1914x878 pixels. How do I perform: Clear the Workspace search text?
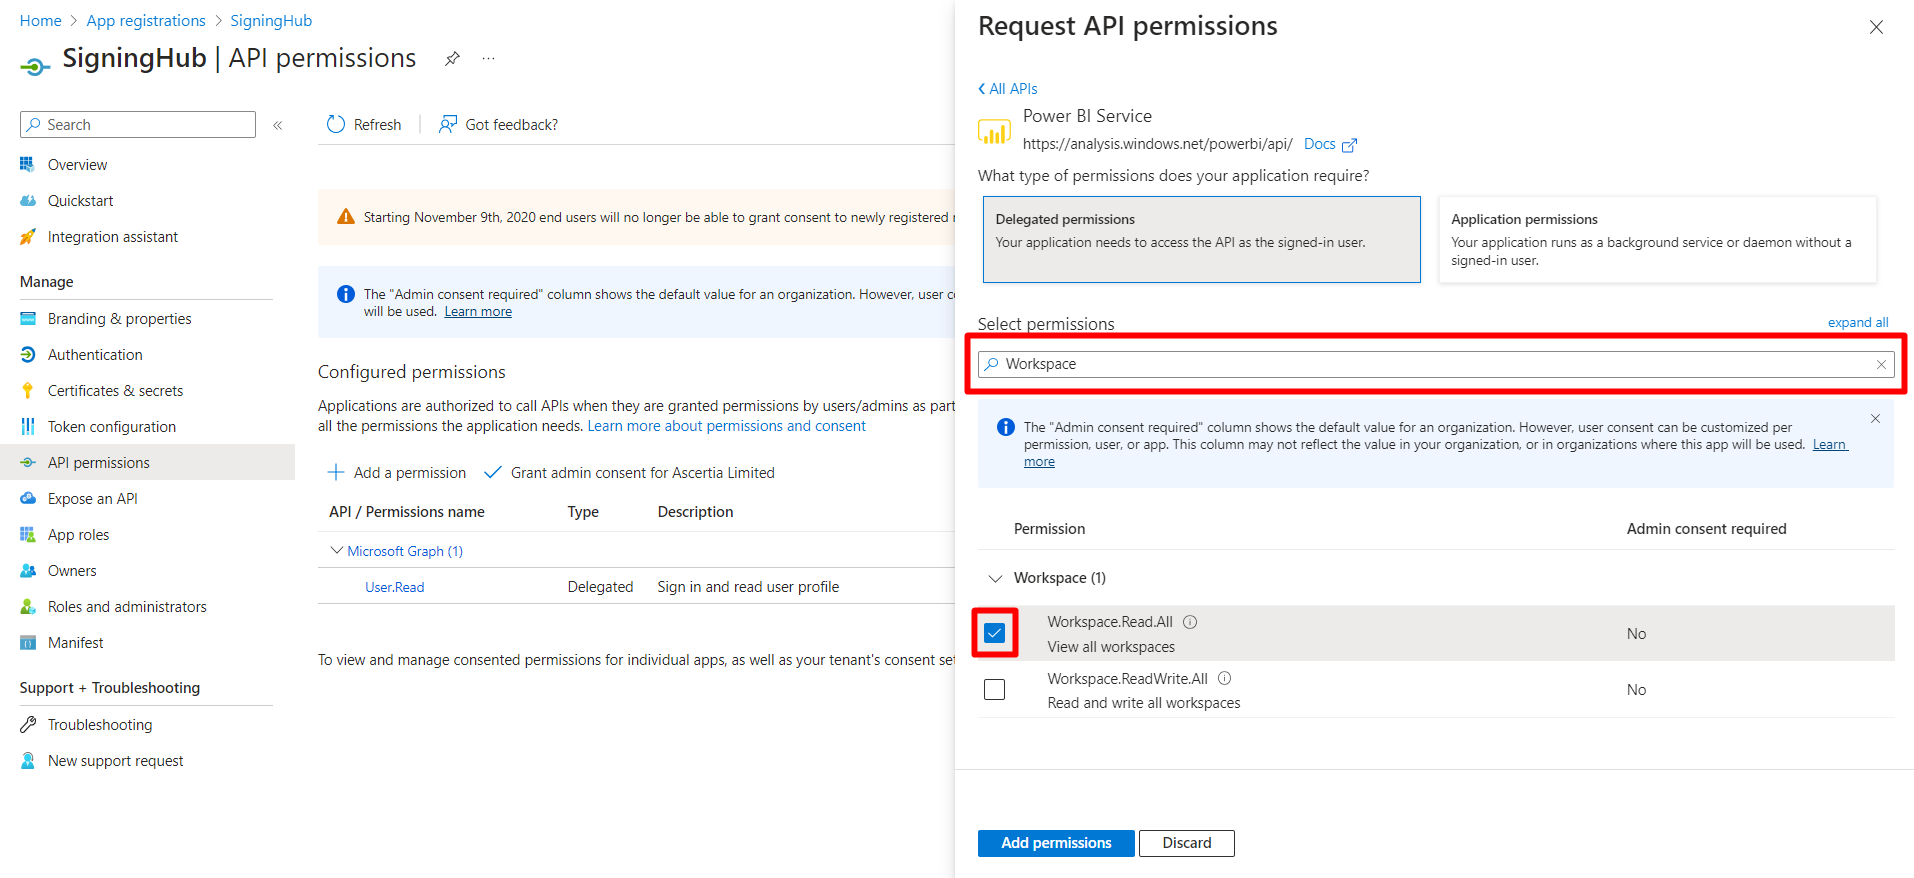click(x=1881, y=364)
